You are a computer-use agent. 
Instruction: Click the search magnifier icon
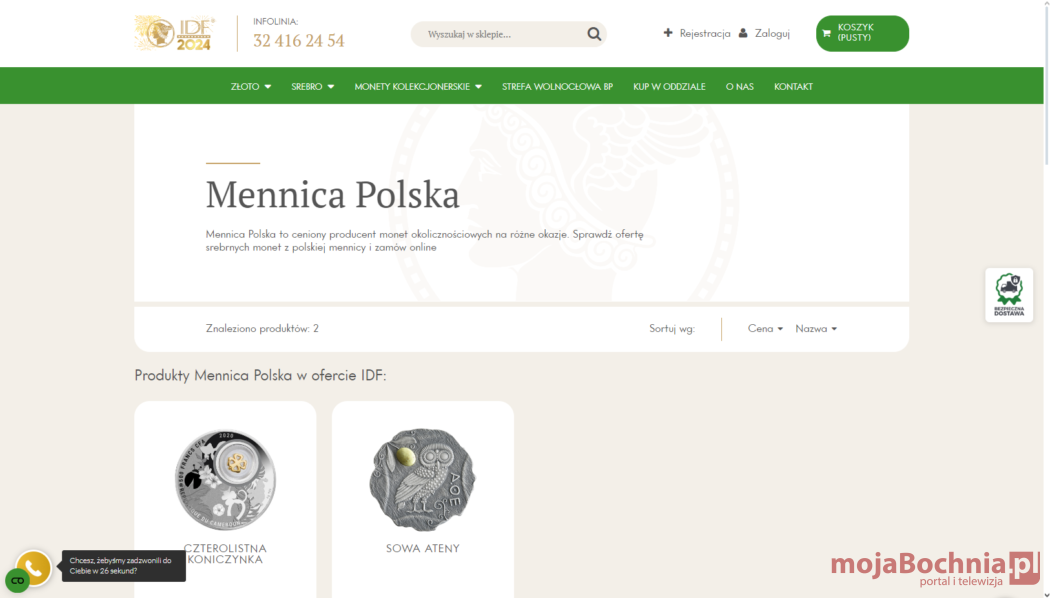pos(594,34)
